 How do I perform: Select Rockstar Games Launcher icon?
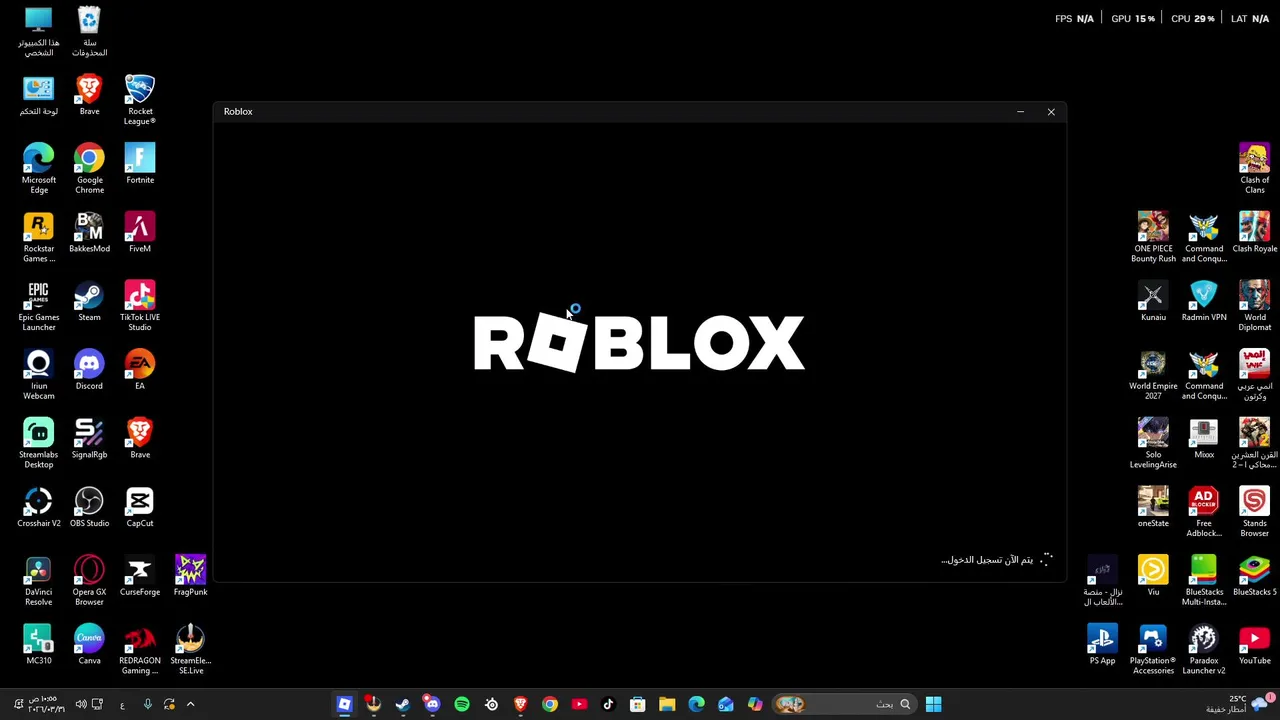[38, 237]
